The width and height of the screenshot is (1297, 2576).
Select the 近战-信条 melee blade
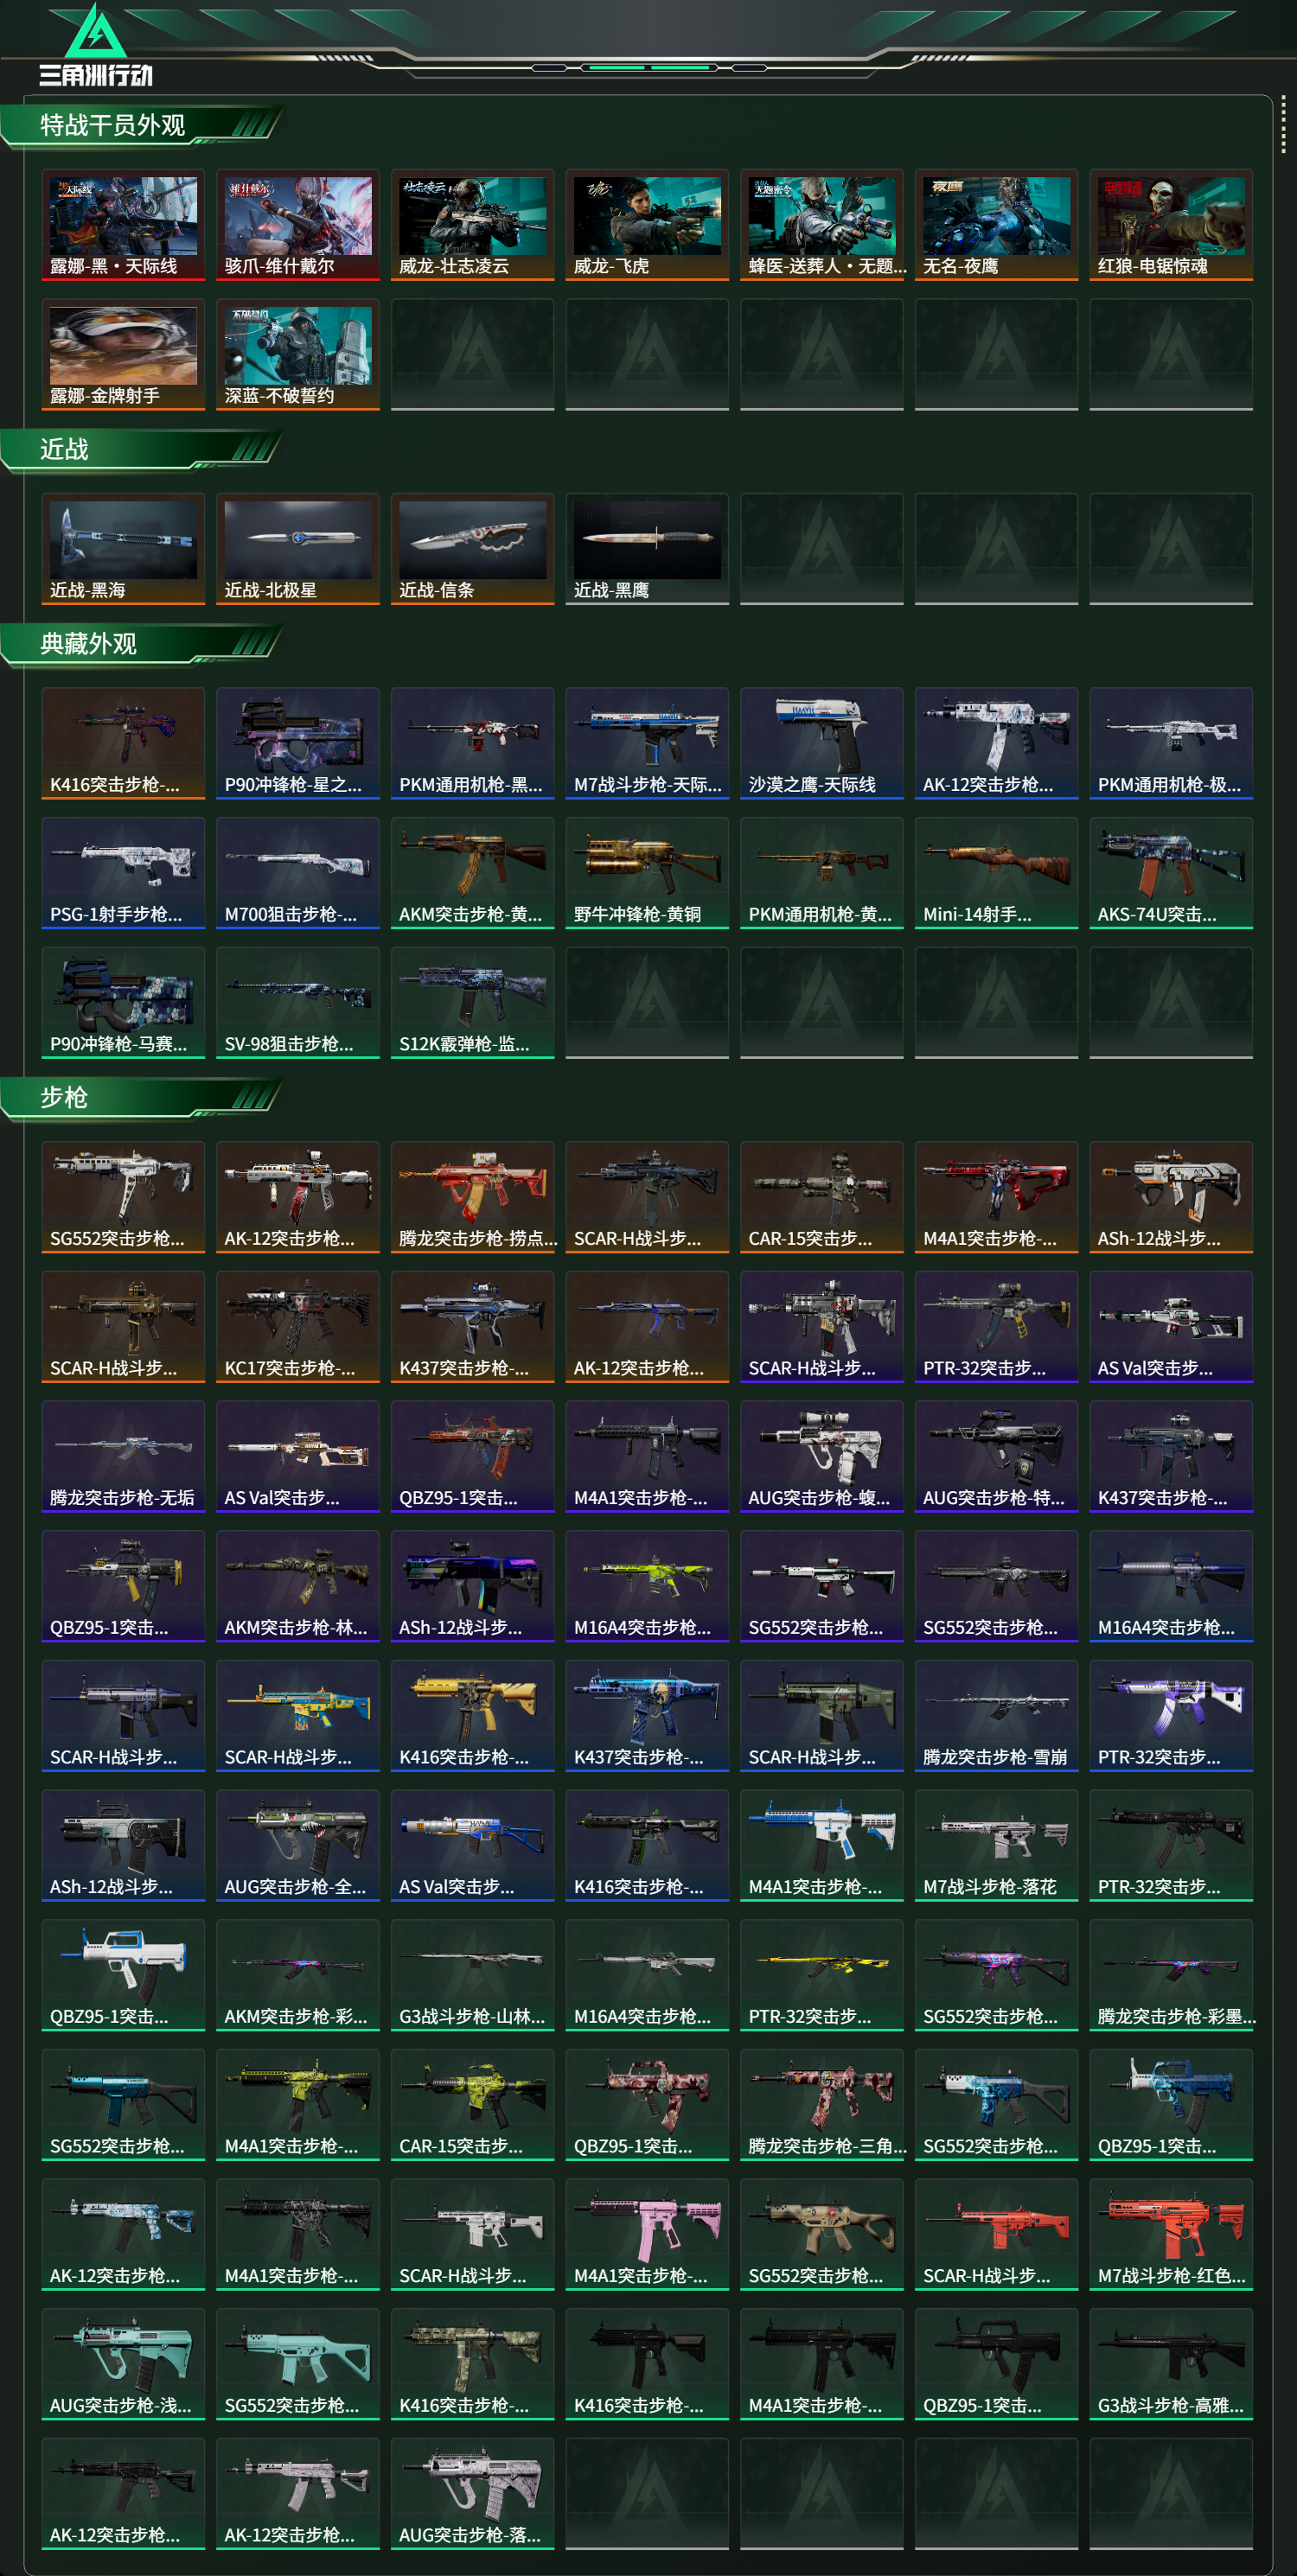(472, 548)
